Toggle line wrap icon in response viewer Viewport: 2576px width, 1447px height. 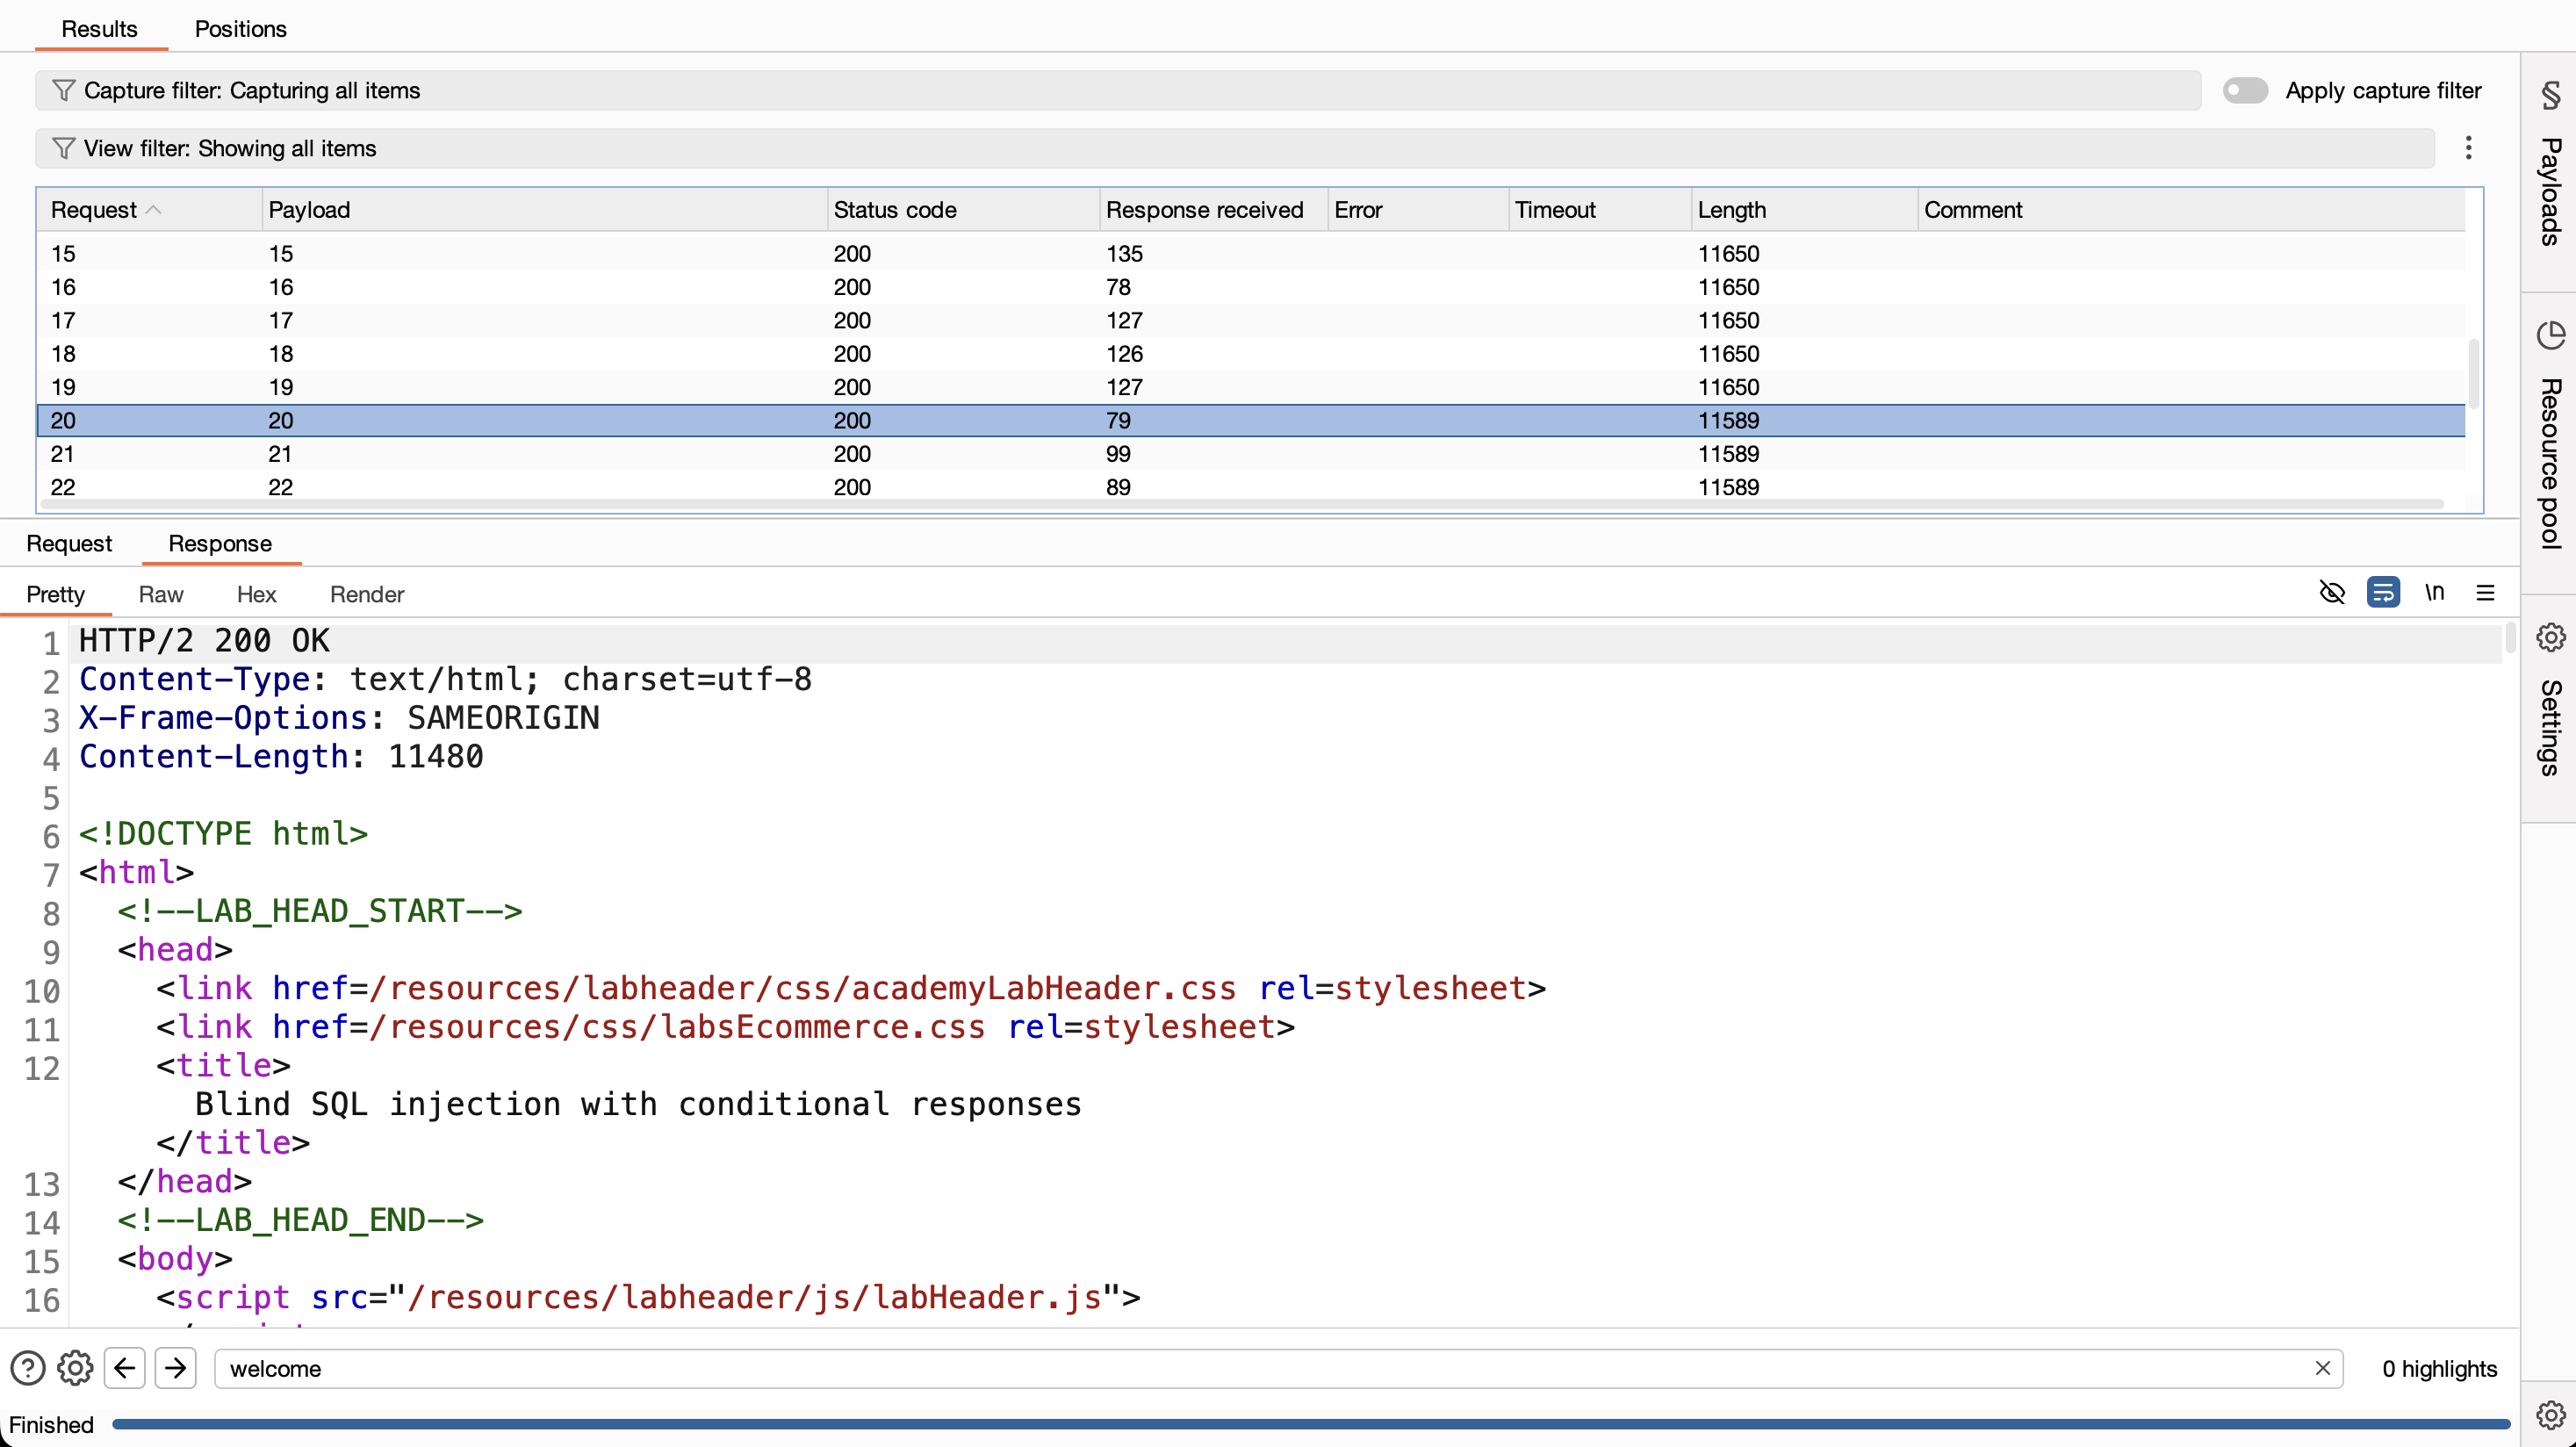(2383, 593)
